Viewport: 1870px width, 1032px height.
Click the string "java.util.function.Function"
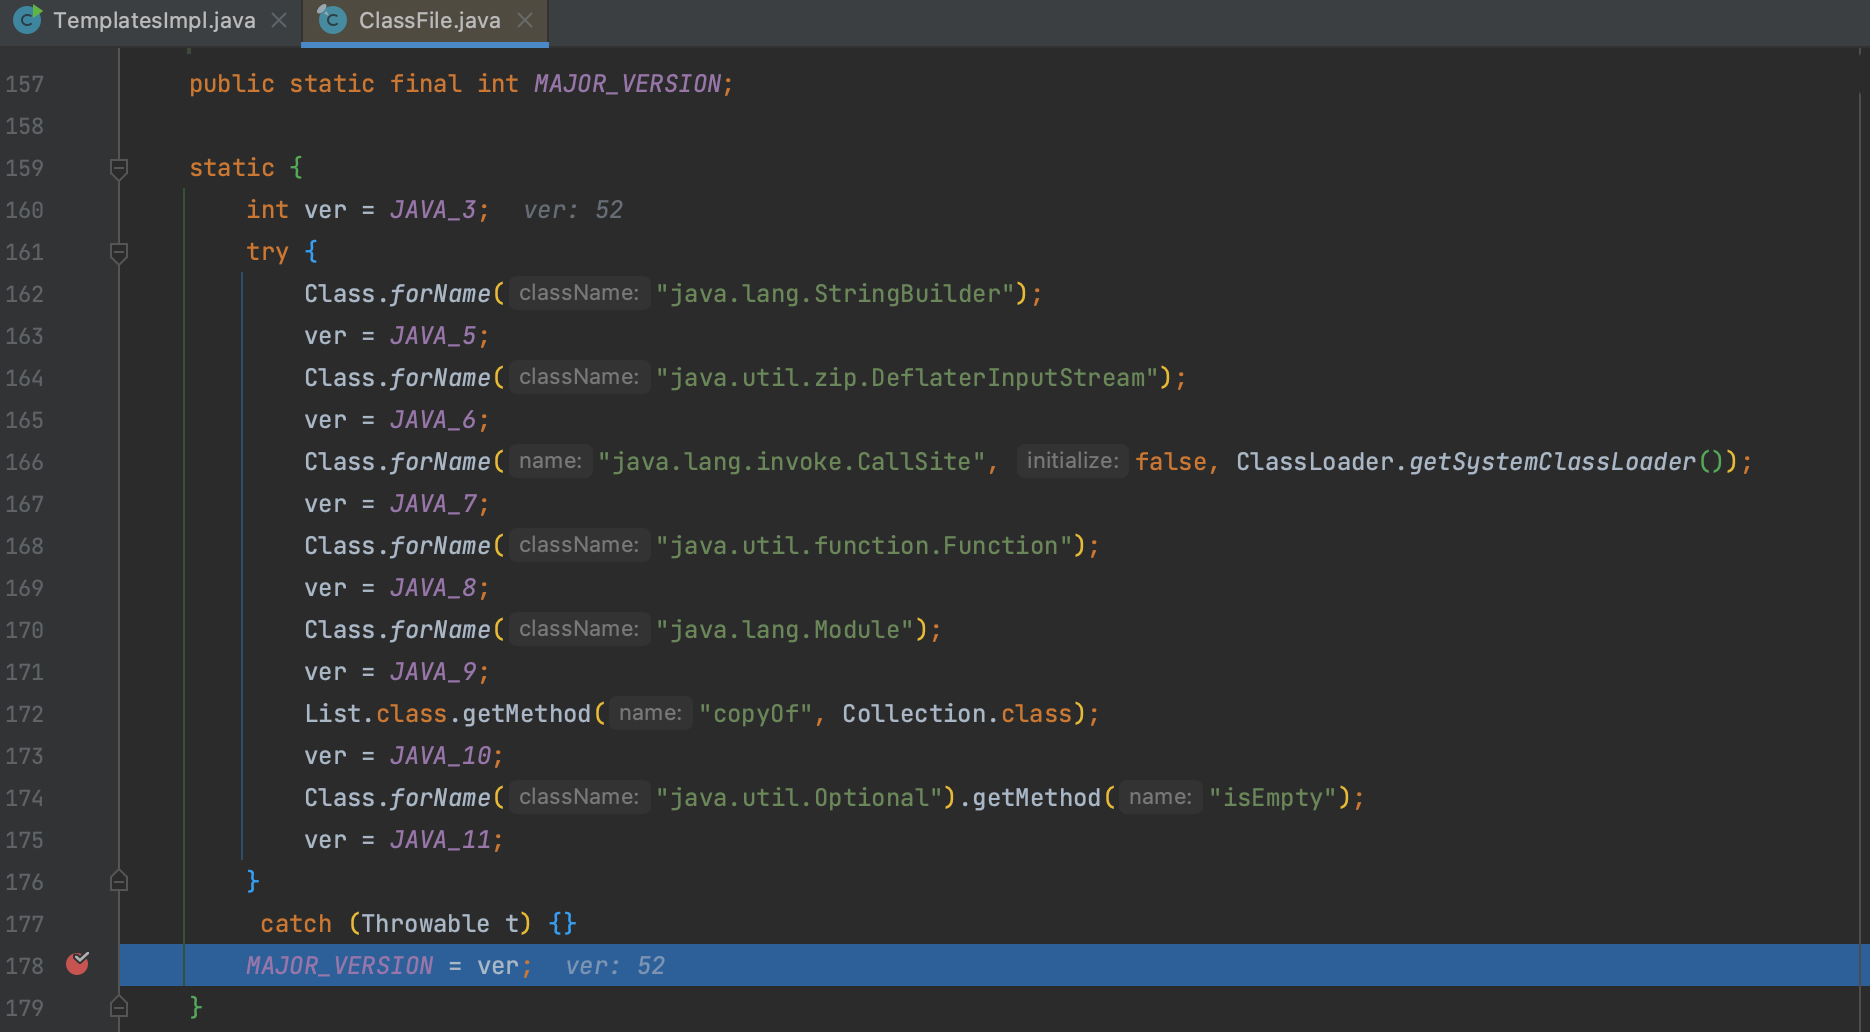(x=864, y=546)
